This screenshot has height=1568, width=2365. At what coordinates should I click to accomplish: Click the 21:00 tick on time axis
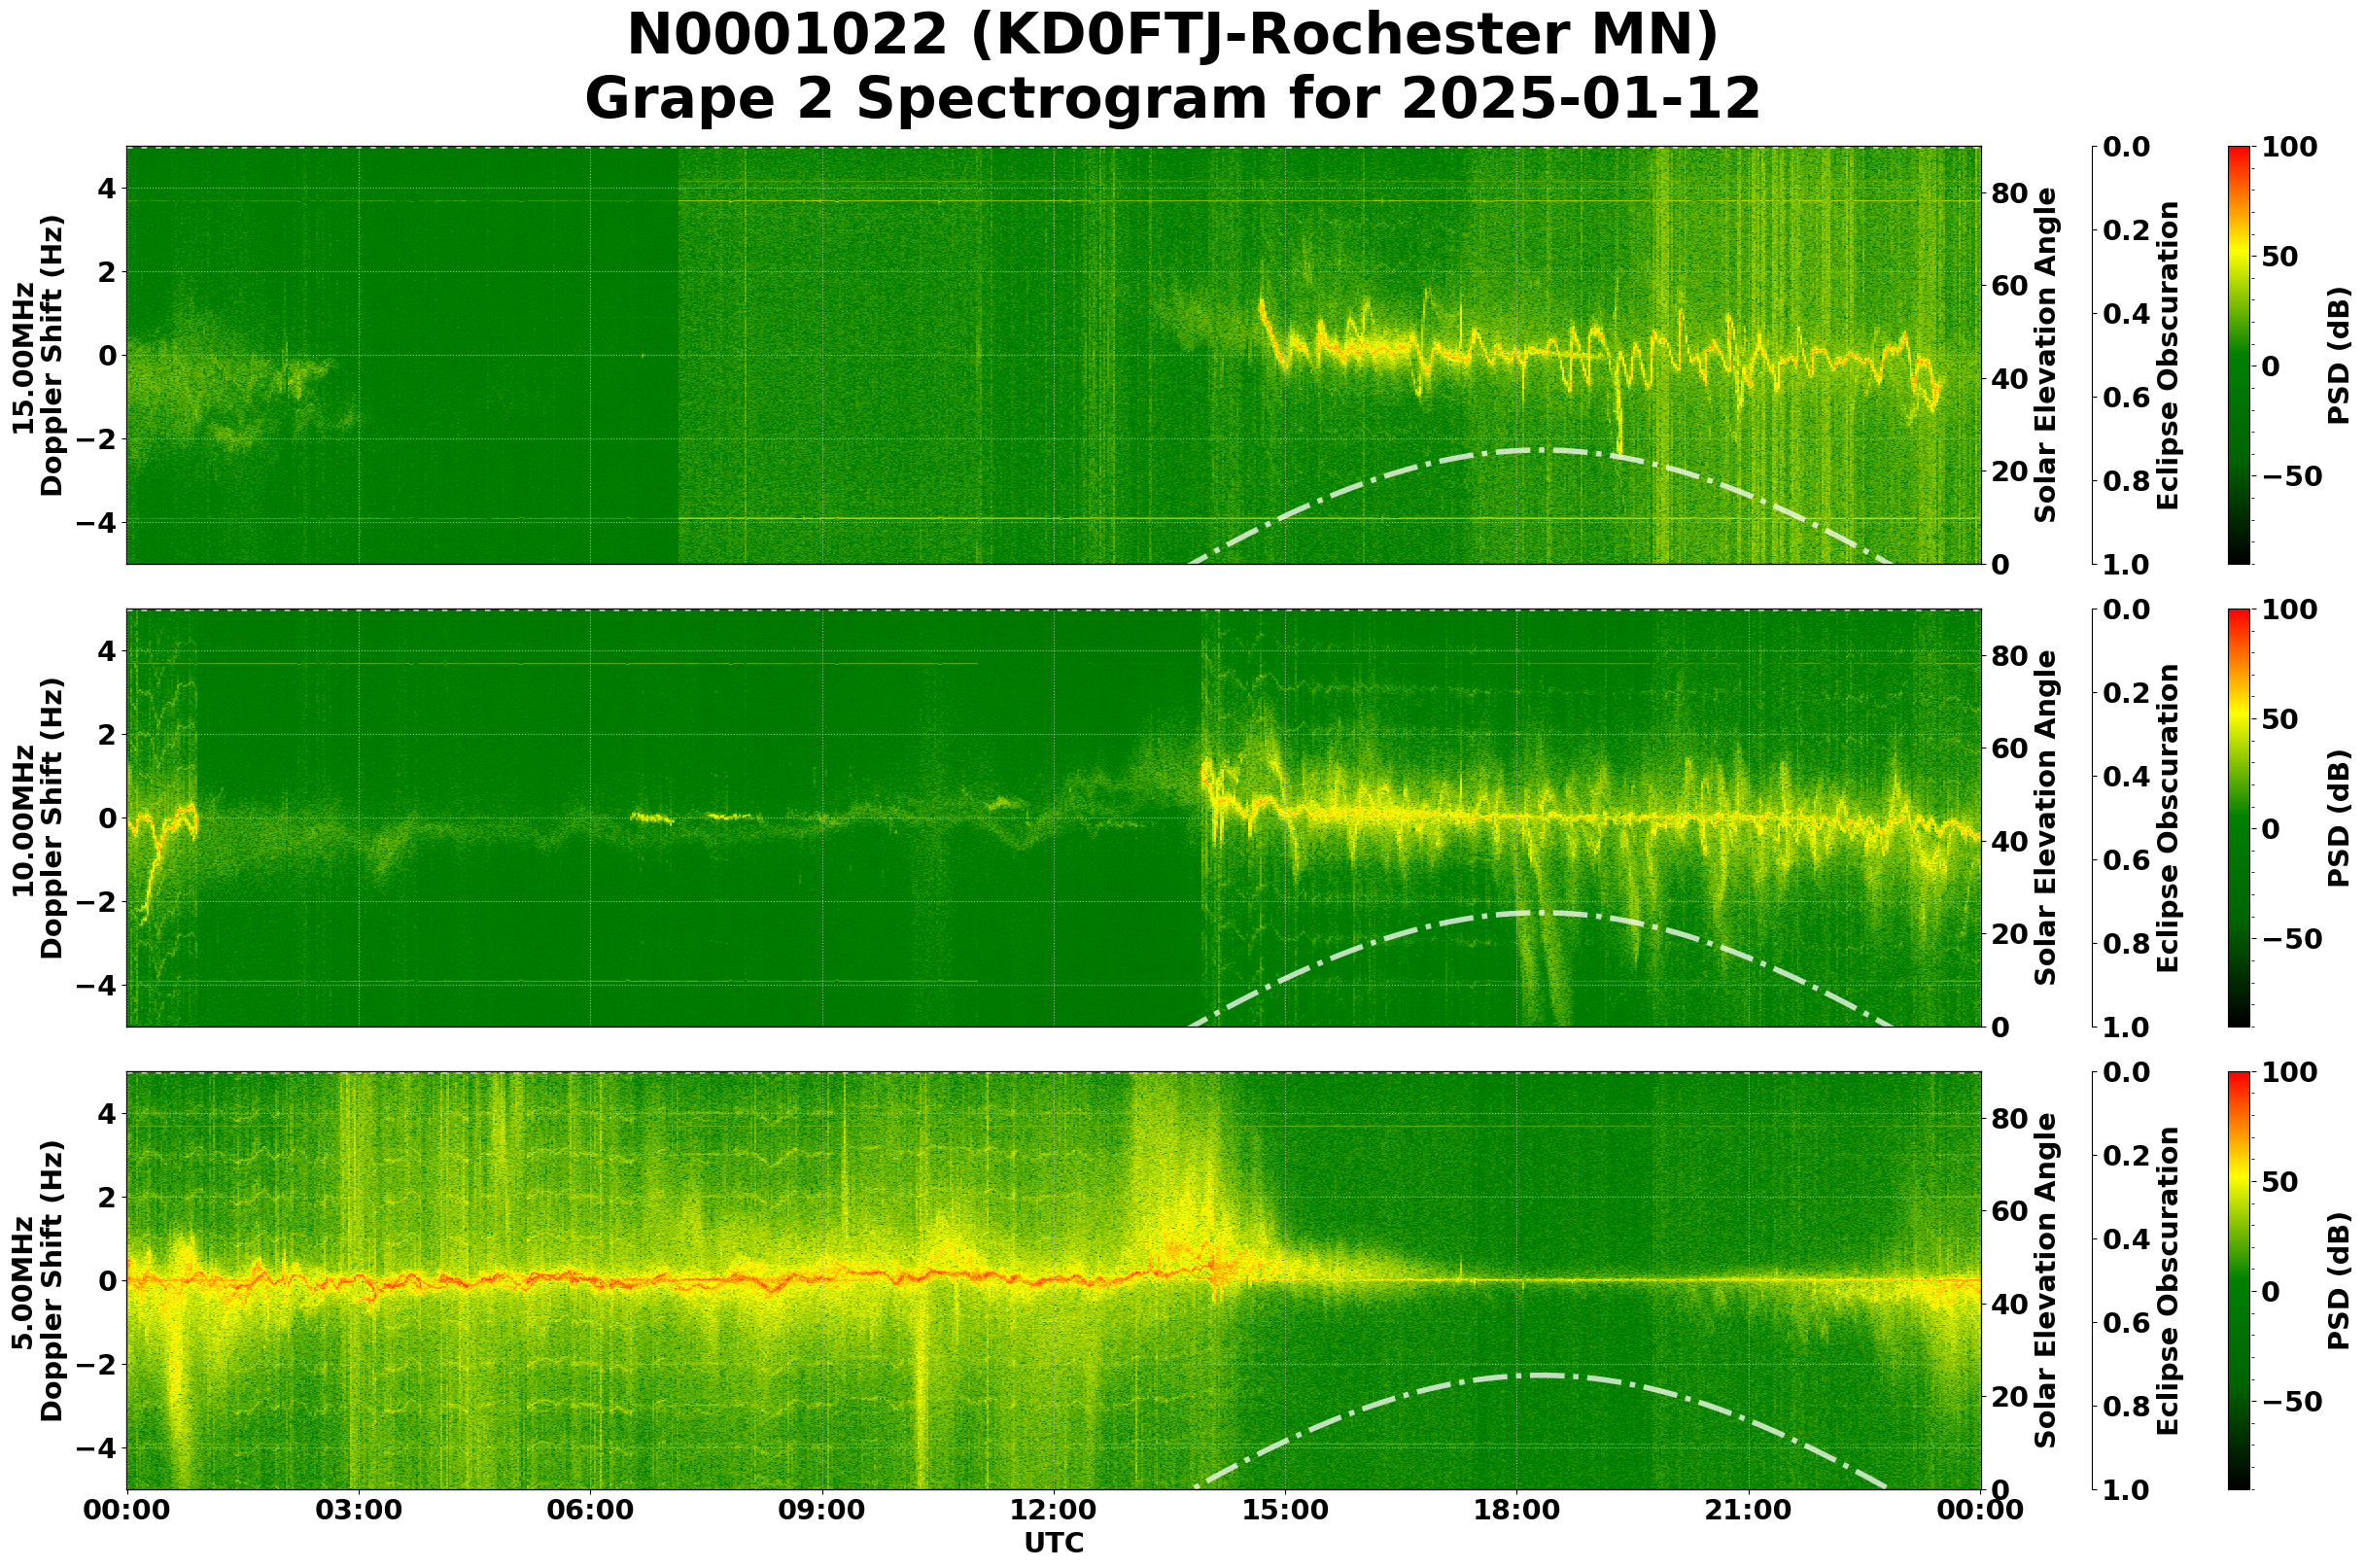pyautogui.click(x=1748, y=1510)
